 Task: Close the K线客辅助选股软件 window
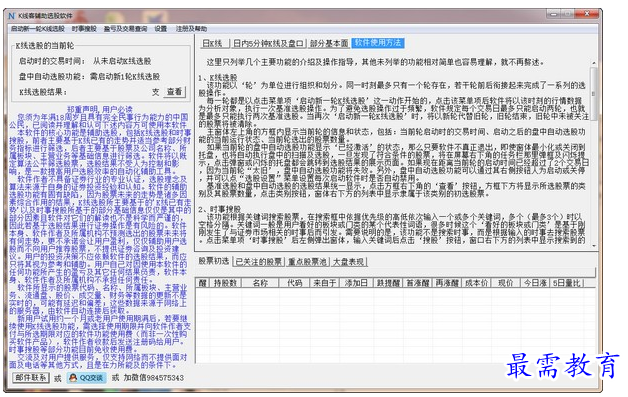pyautogui.click(x=587, y=14)
